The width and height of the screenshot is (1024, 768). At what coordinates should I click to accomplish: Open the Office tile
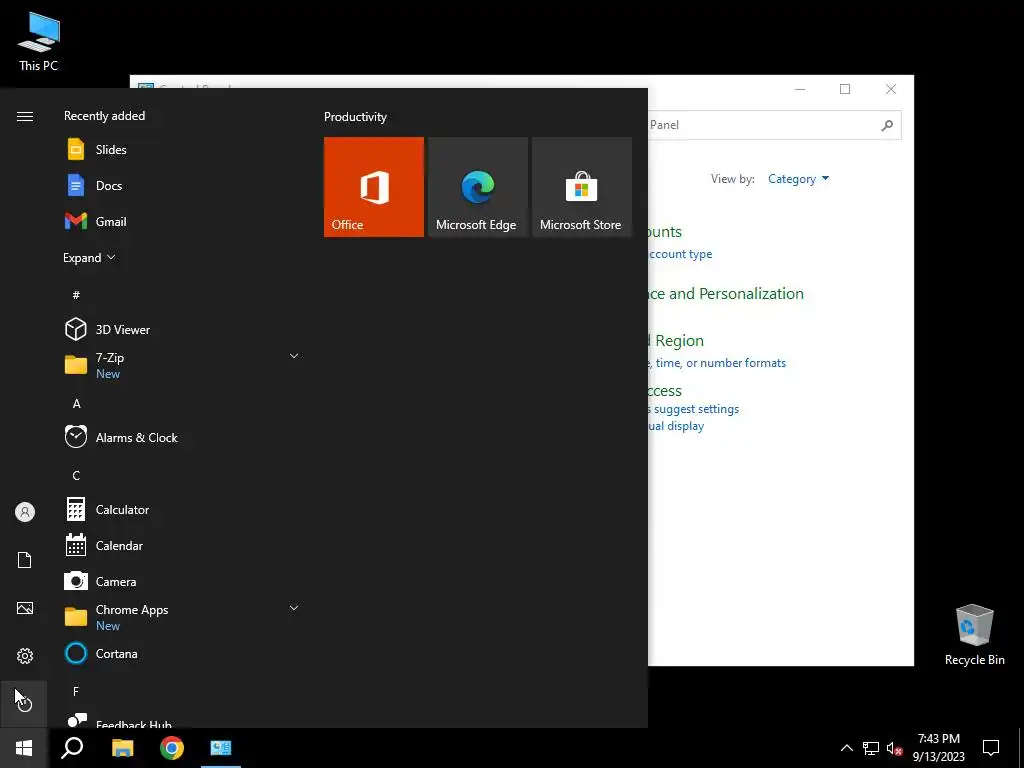point(374,187)
